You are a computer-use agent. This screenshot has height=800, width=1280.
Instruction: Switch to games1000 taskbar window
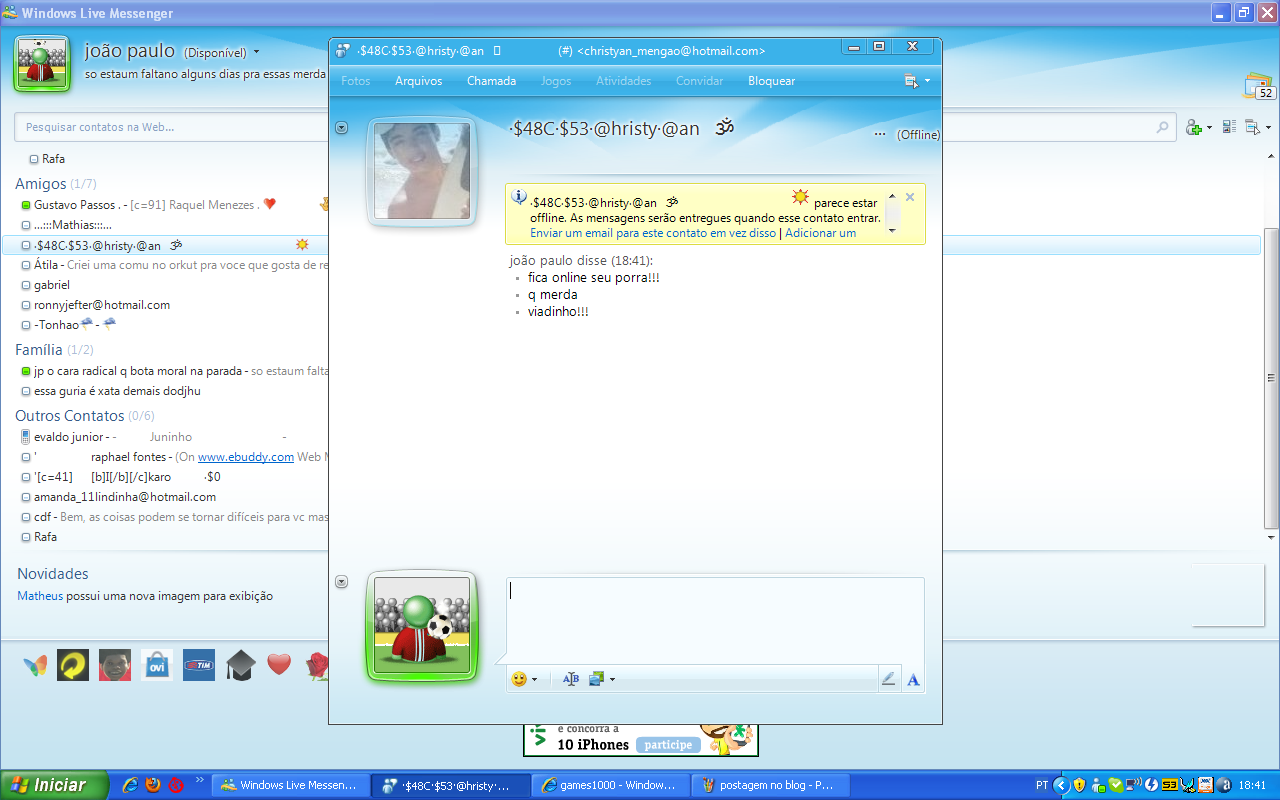pyautogui.click(x=609, y=785)
